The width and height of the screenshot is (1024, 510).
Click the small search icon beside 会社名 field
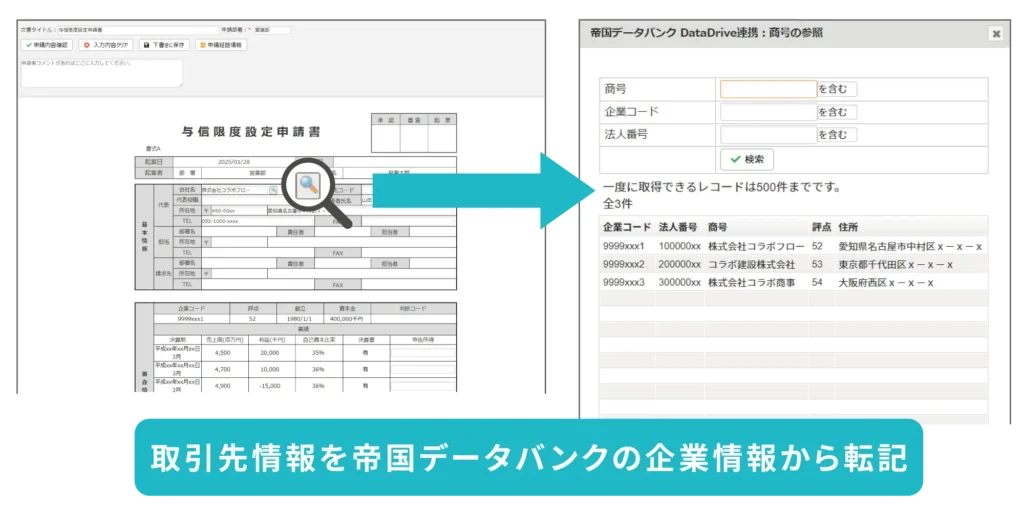[274, 189]
